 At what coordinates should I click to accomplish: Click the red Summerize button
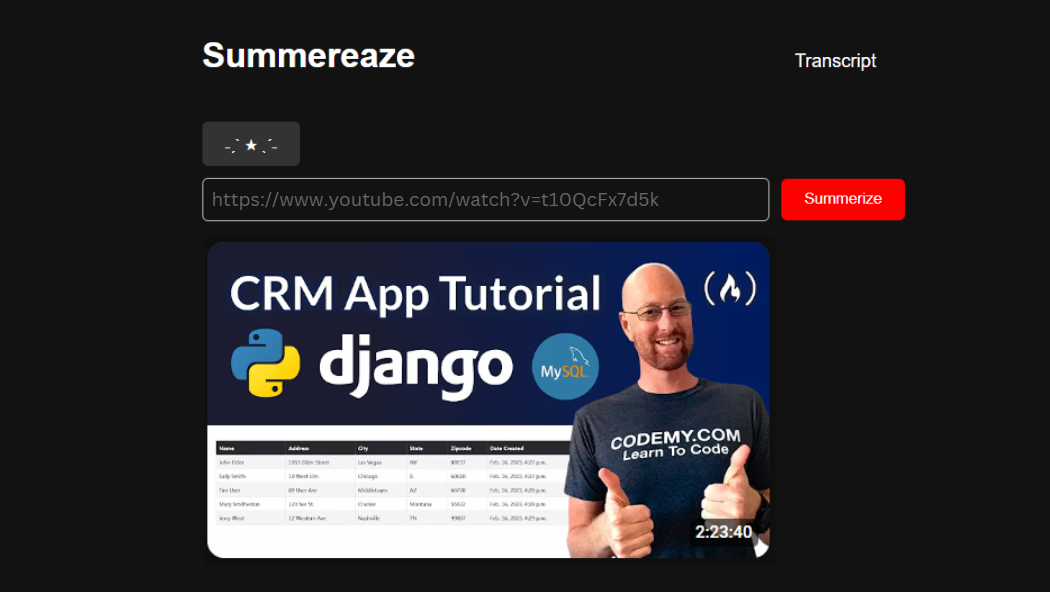point(842,200)
